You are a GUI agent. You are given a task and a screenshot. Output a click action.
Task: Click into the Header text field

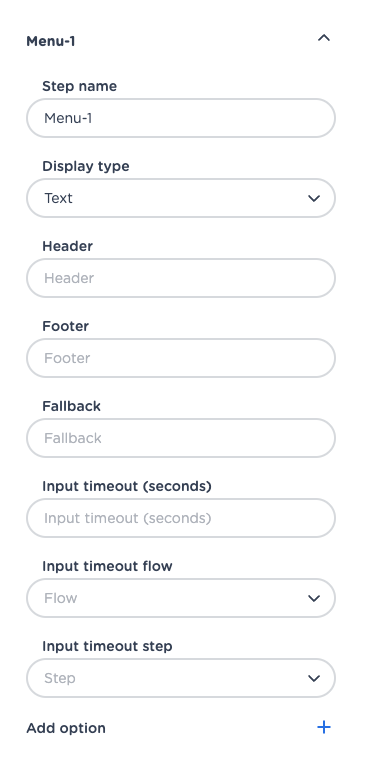point(181,278)
